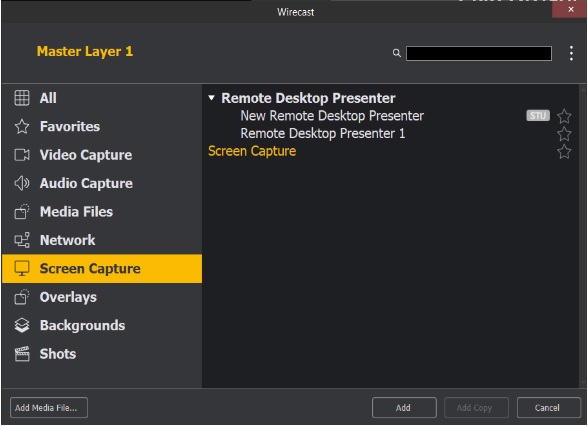Switch to Video Capture category

coord(102,155)
